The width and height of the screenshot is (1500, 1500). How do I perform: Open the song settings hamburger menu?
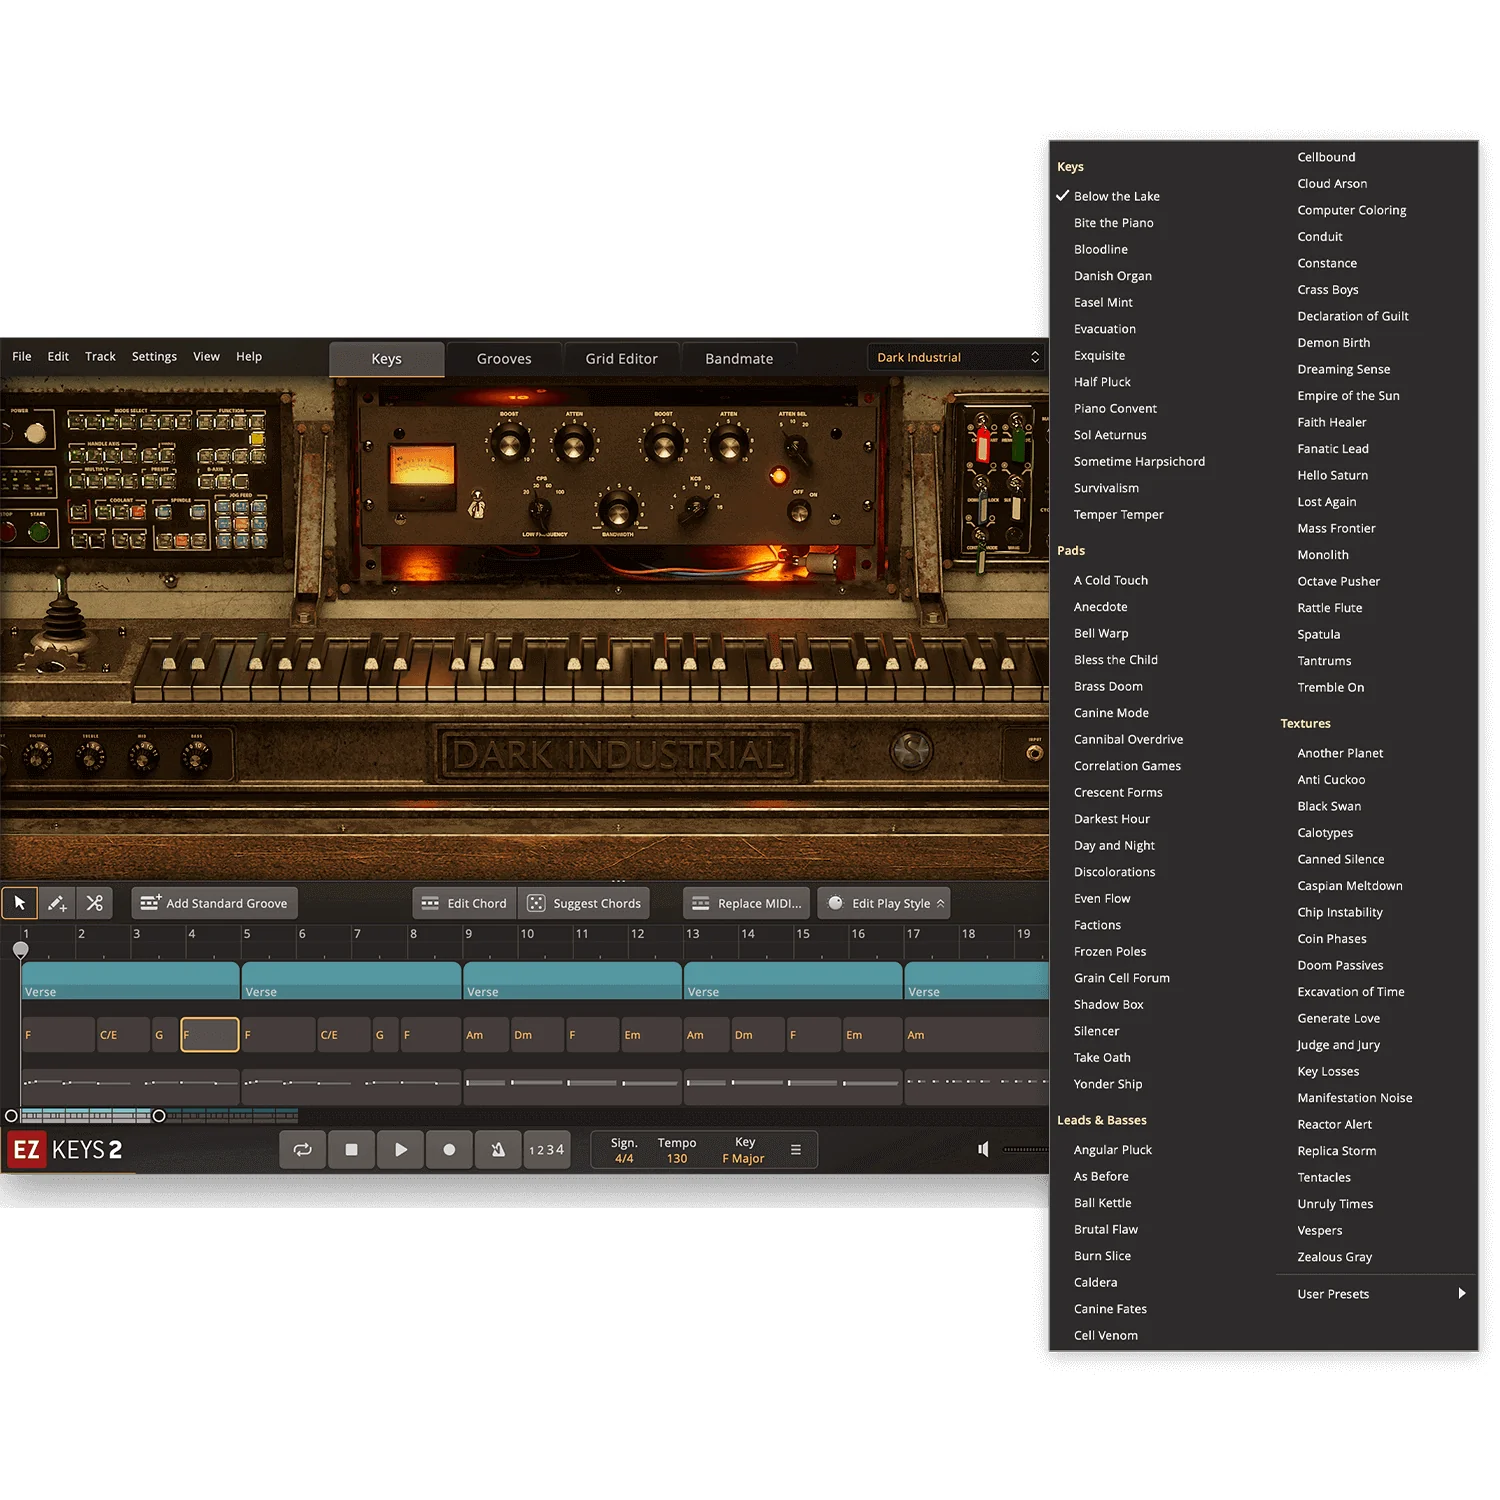click(796, 1150)
